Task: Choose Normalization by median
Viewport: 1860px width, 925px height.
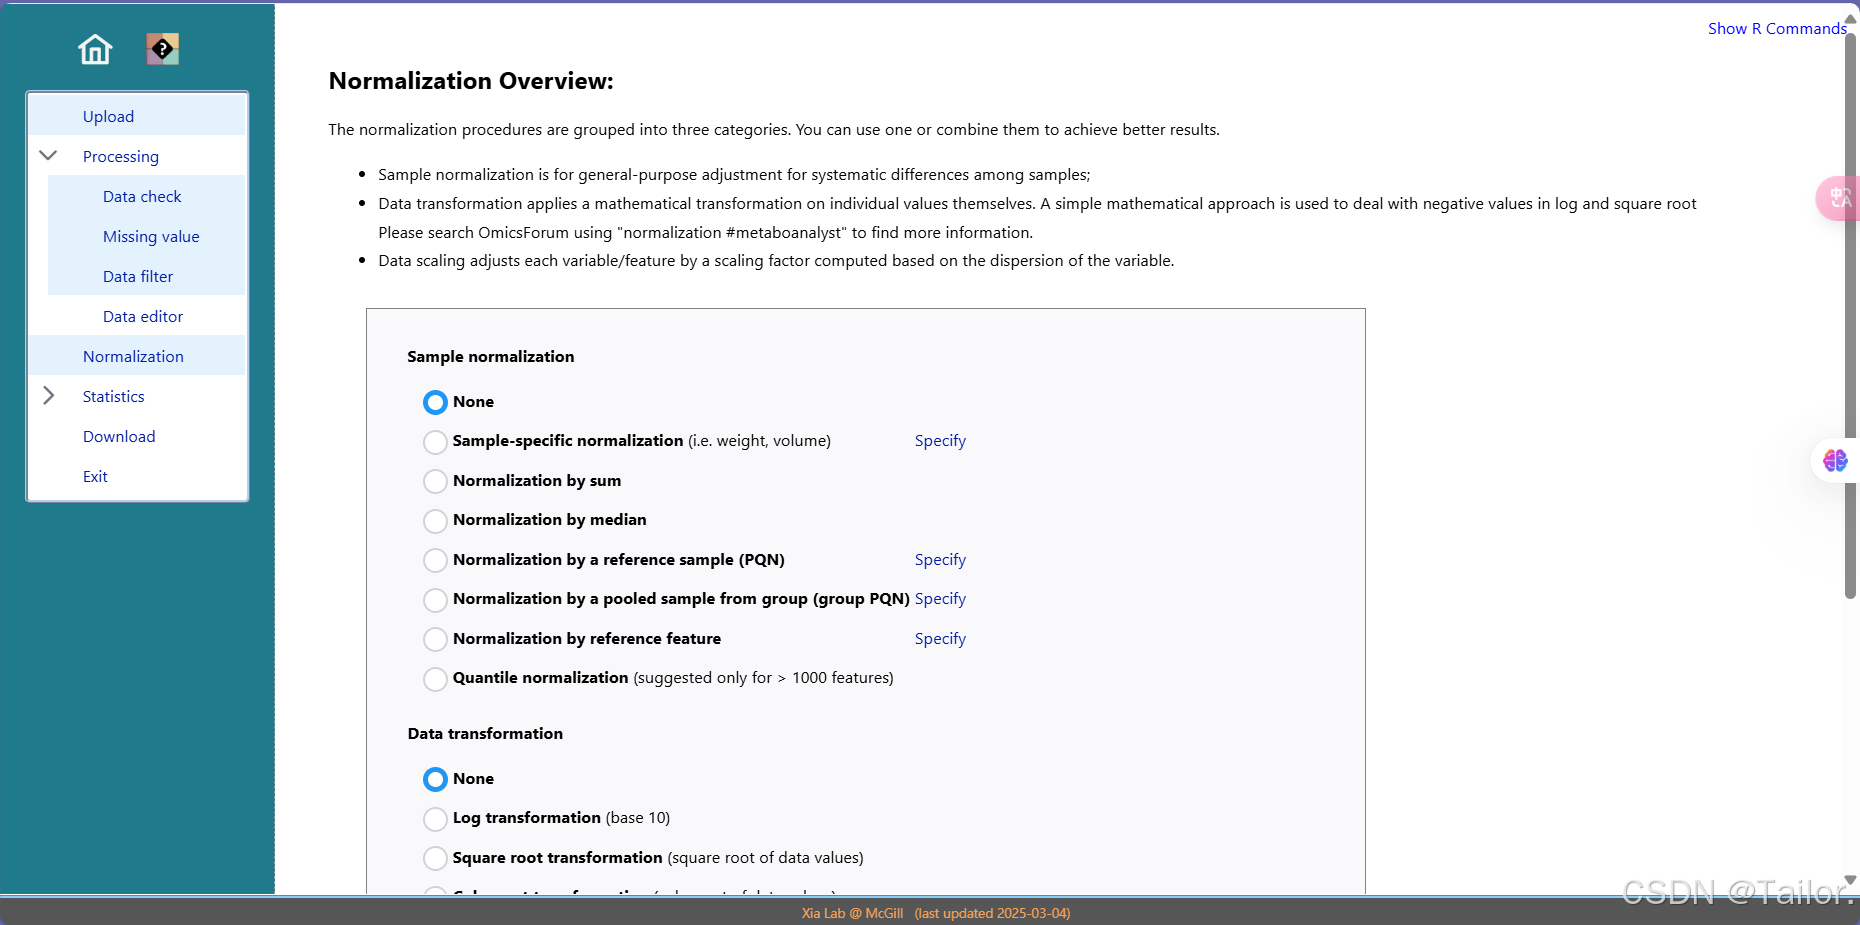Action: [x=435, y=521]
